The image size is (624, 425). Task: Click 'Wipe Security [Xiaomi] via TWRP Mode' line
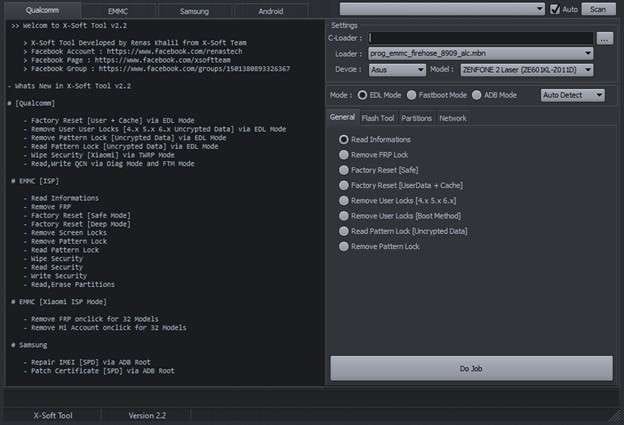[99, 155]
